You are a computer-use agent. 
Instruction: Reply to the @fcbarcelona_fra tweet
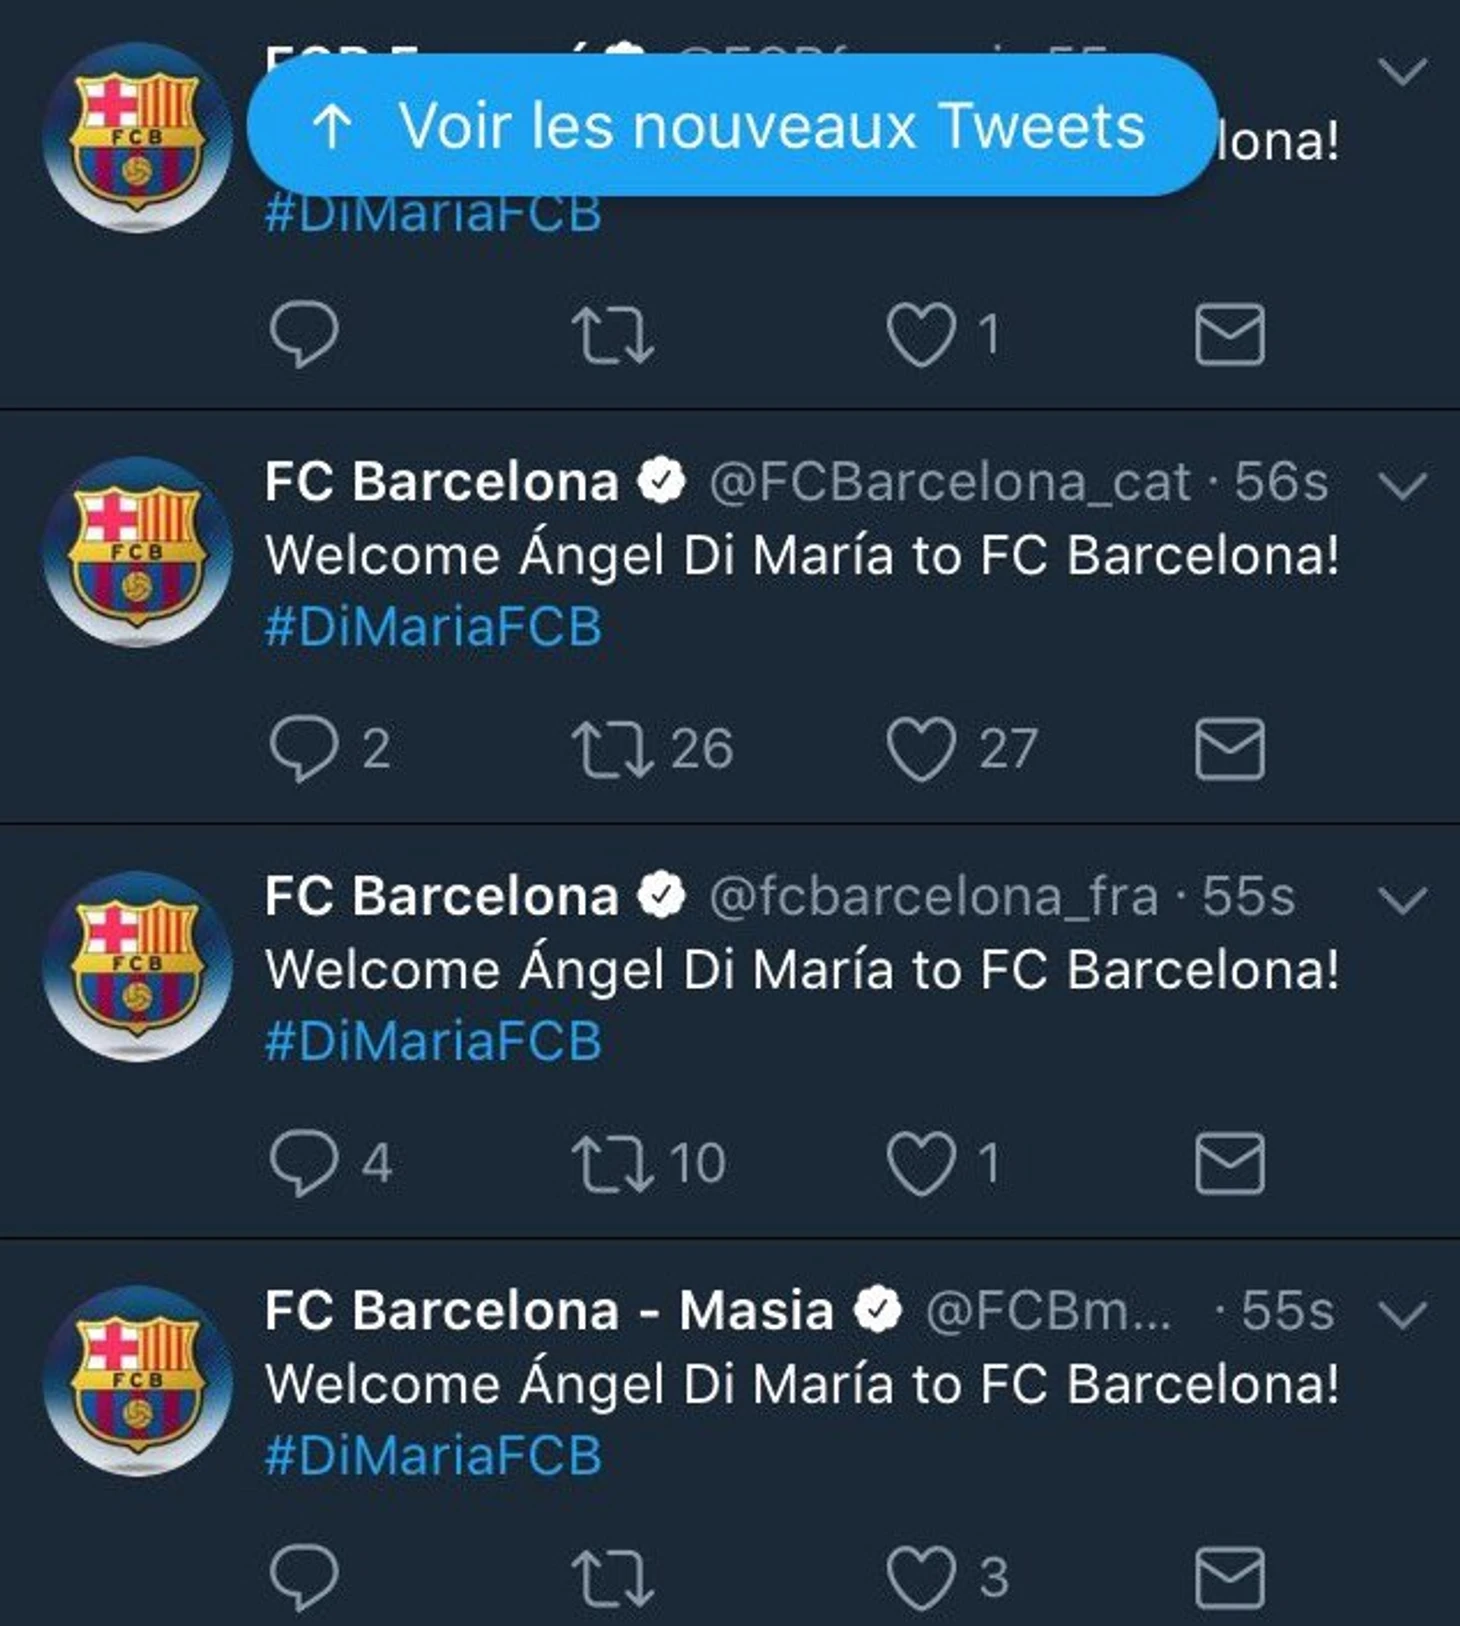tap(304, 1163)
